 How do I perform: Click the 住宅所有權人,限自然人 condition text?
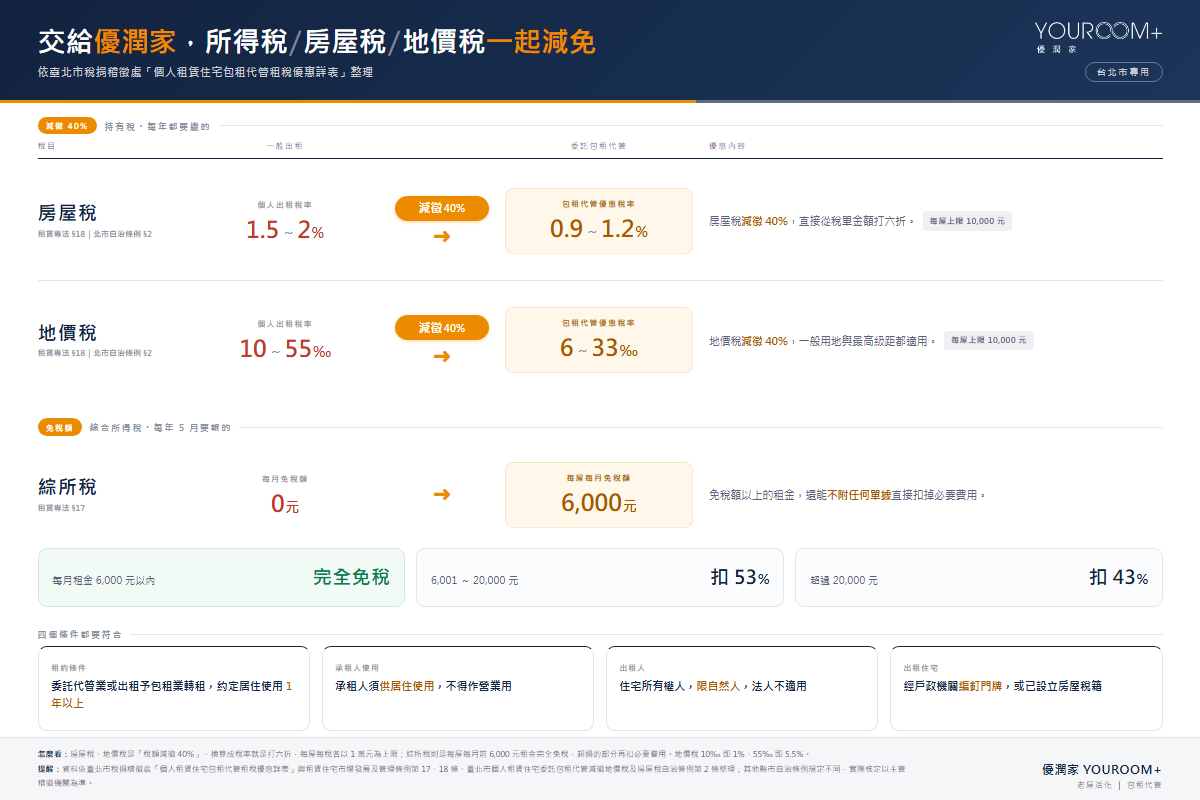coord(713,687)
